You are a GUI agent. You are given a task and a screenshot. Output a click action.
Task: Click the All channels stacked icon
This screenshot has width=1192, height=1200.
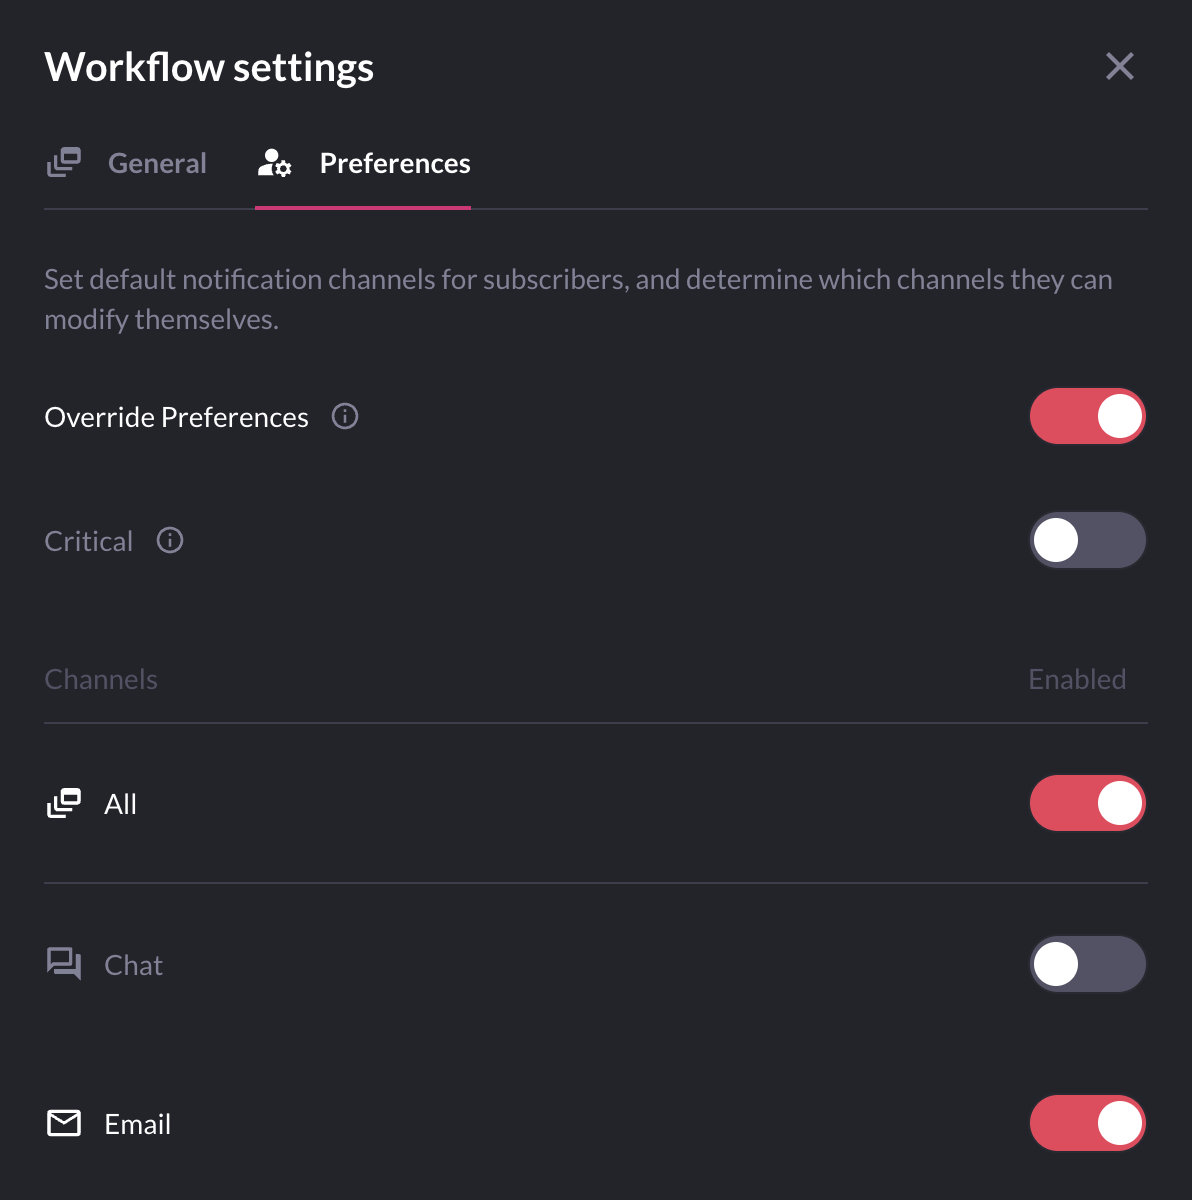pos(64,803)
